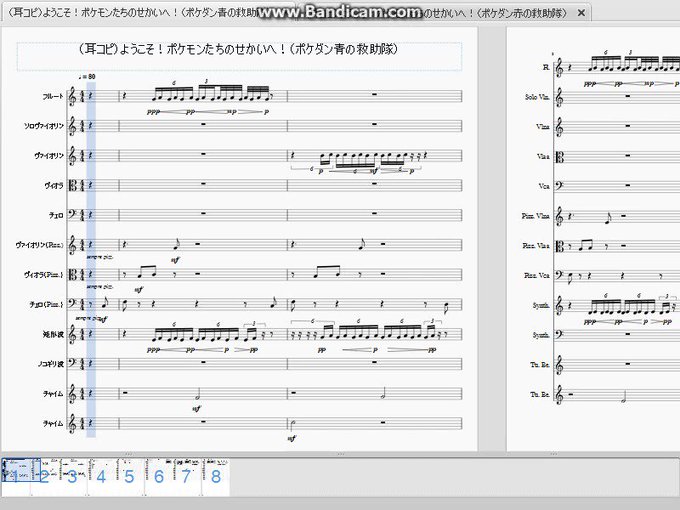Screen dimensions: 680x510
Task: Open page 1 in the navigator
Action: (x=16, y=476)
